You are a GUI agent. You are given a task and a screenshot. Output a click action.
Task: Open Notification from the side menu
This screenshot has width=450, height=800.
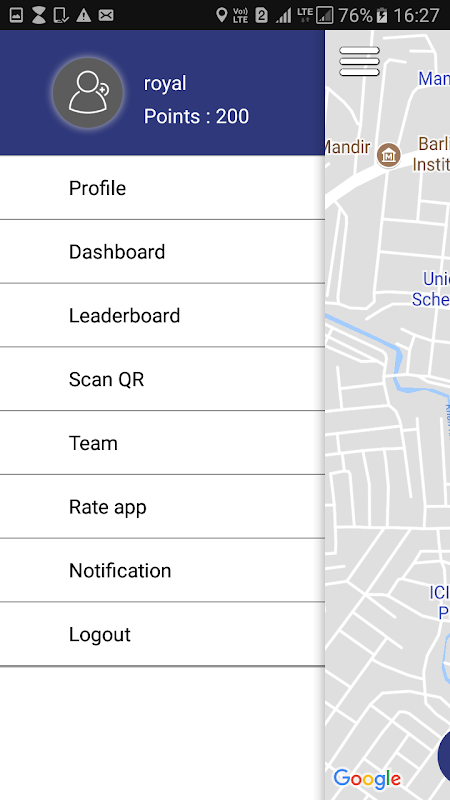[162, 570]
